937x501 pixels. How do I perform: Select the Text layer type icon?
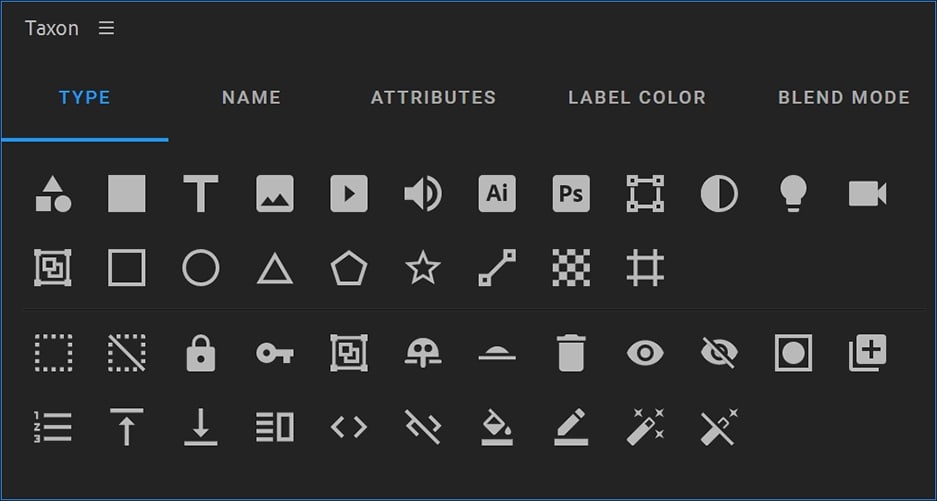click(x=201, y=193)
